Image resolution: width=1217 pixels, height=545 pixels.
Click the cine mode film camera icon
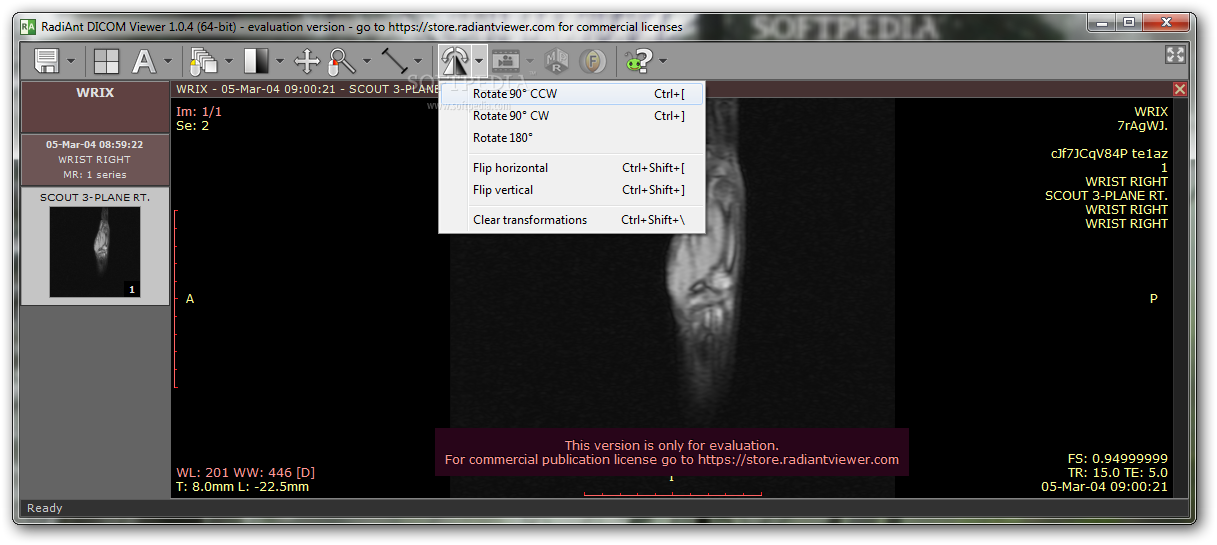click(506, 62)
